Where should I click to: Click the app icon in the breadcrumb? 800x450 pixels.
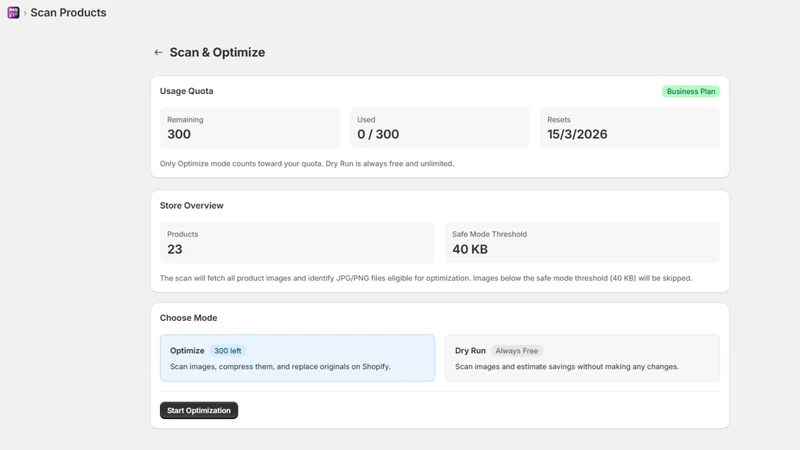13,12
